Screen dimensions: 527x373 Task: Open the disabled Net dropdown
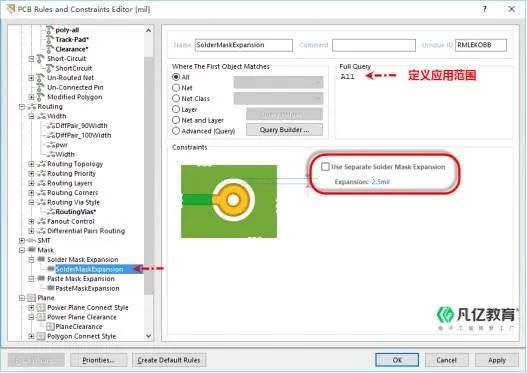coord(278,82)
